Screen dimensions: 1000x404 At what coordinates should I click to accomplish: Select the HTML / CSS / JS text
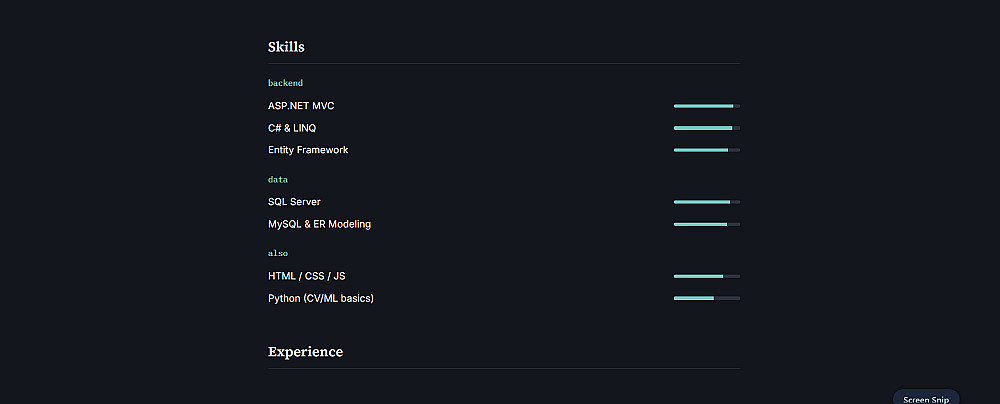pos(307,276)
